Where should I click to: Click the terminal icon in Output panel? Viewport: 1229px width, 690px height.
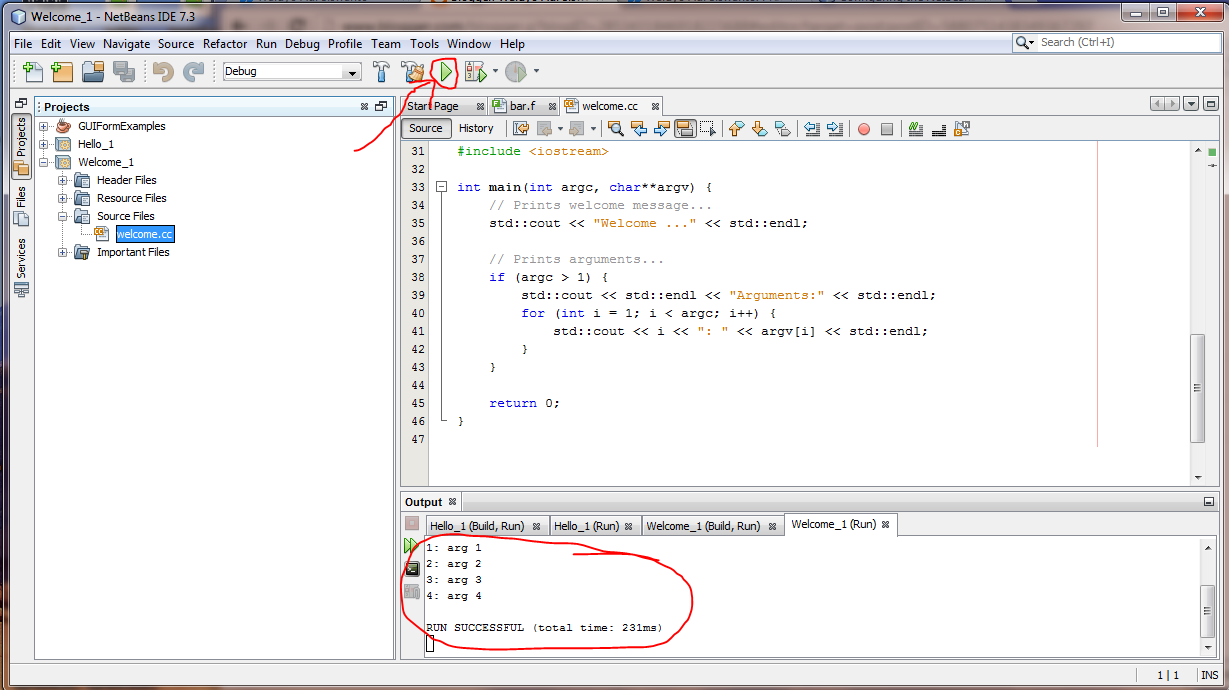click(x=412, y=568)
